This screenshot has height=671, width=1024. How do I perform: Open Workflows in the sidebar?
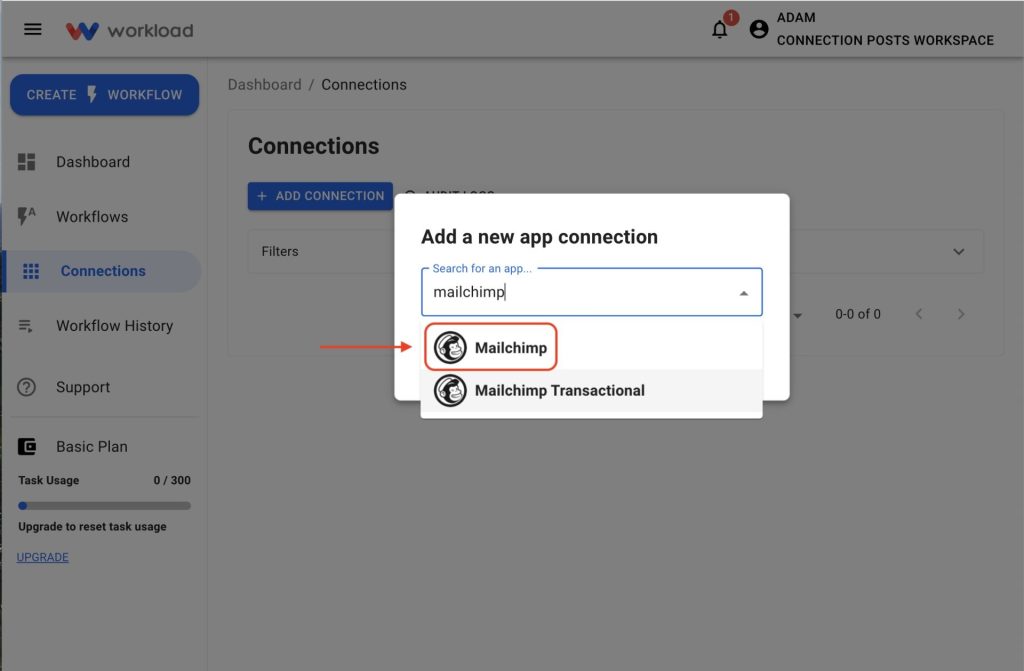click(92, 216)
